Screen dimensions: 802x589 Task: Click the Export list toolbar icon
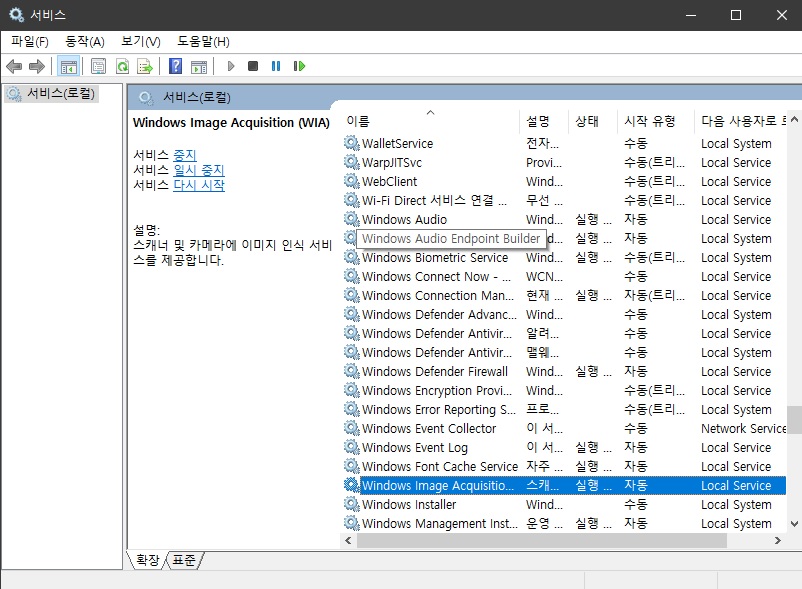[x=145, y=66]
